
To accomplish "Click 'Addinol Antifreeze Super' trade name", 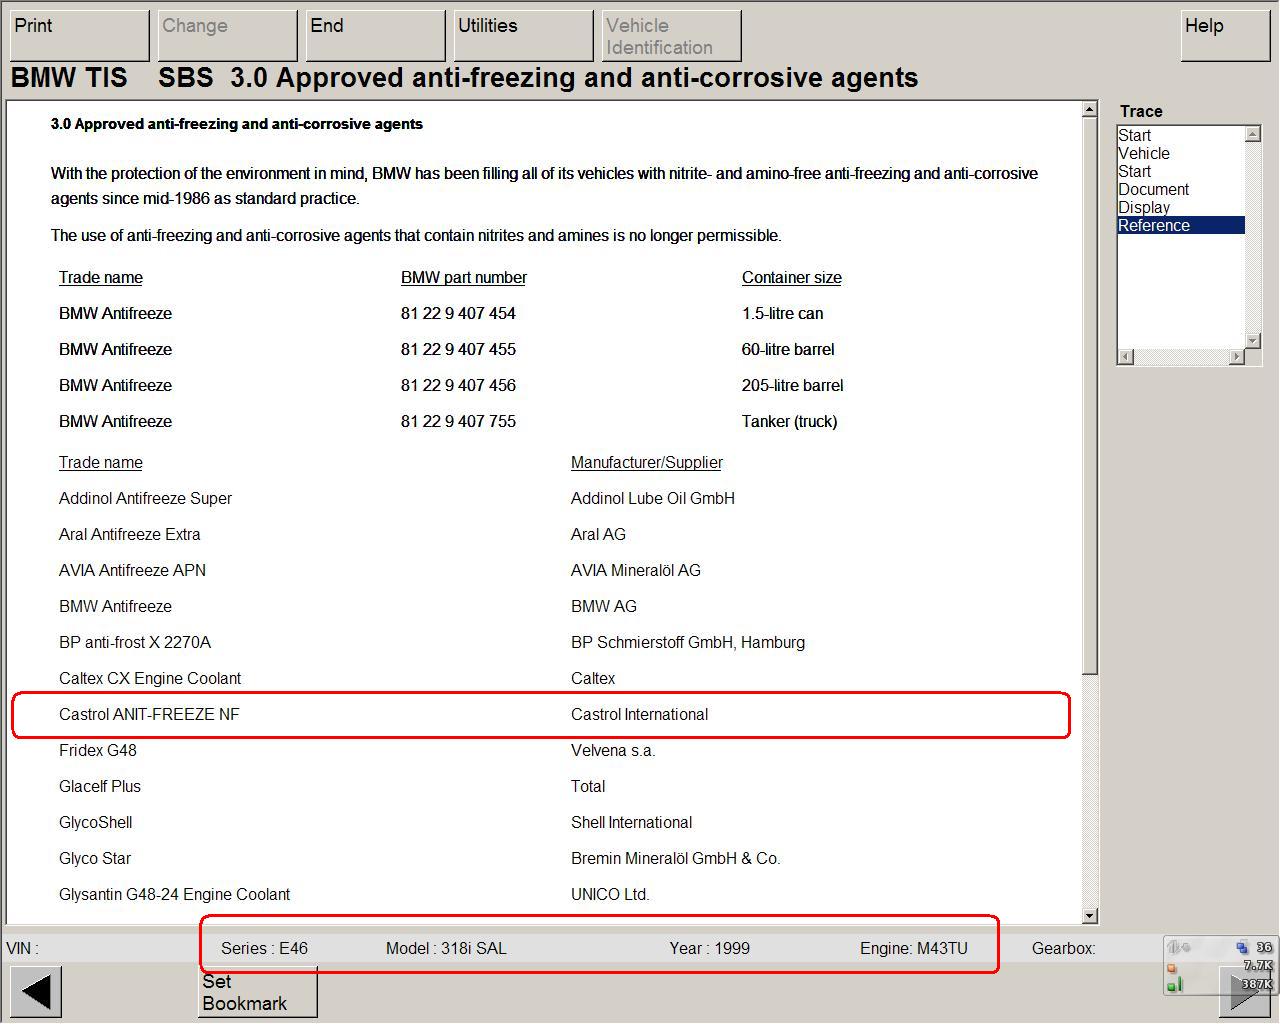I will (145, 498).
